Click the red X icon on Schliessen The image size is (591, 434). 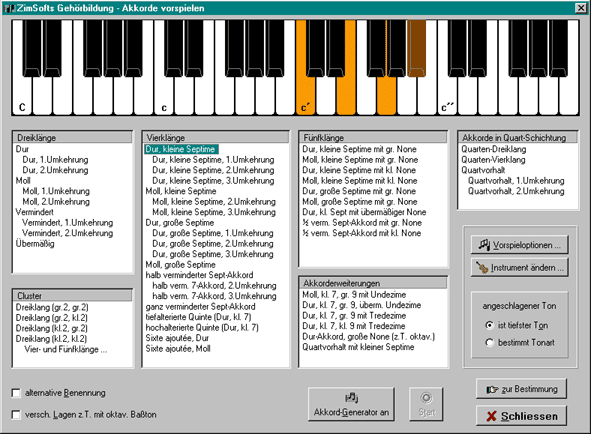491,416
